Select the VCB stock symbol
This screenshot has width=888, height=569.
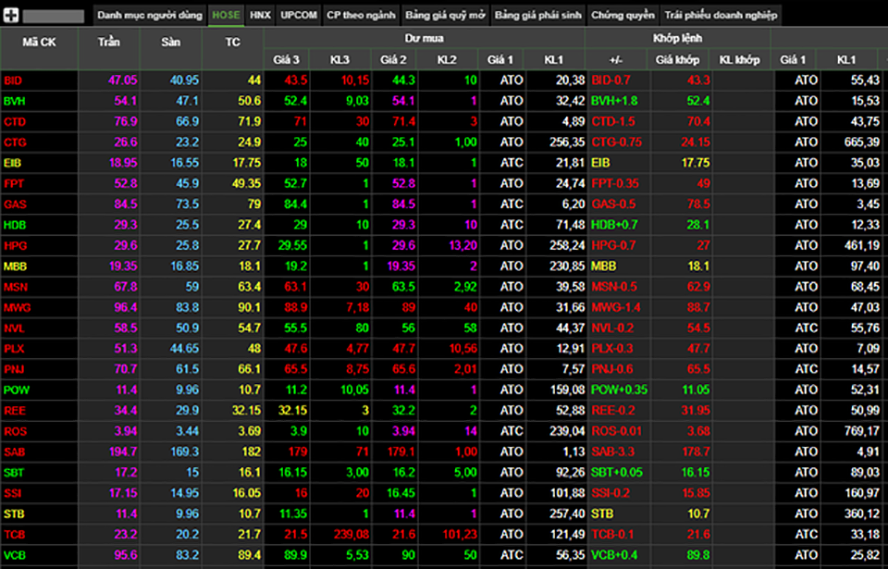click(x=14, y=555)
